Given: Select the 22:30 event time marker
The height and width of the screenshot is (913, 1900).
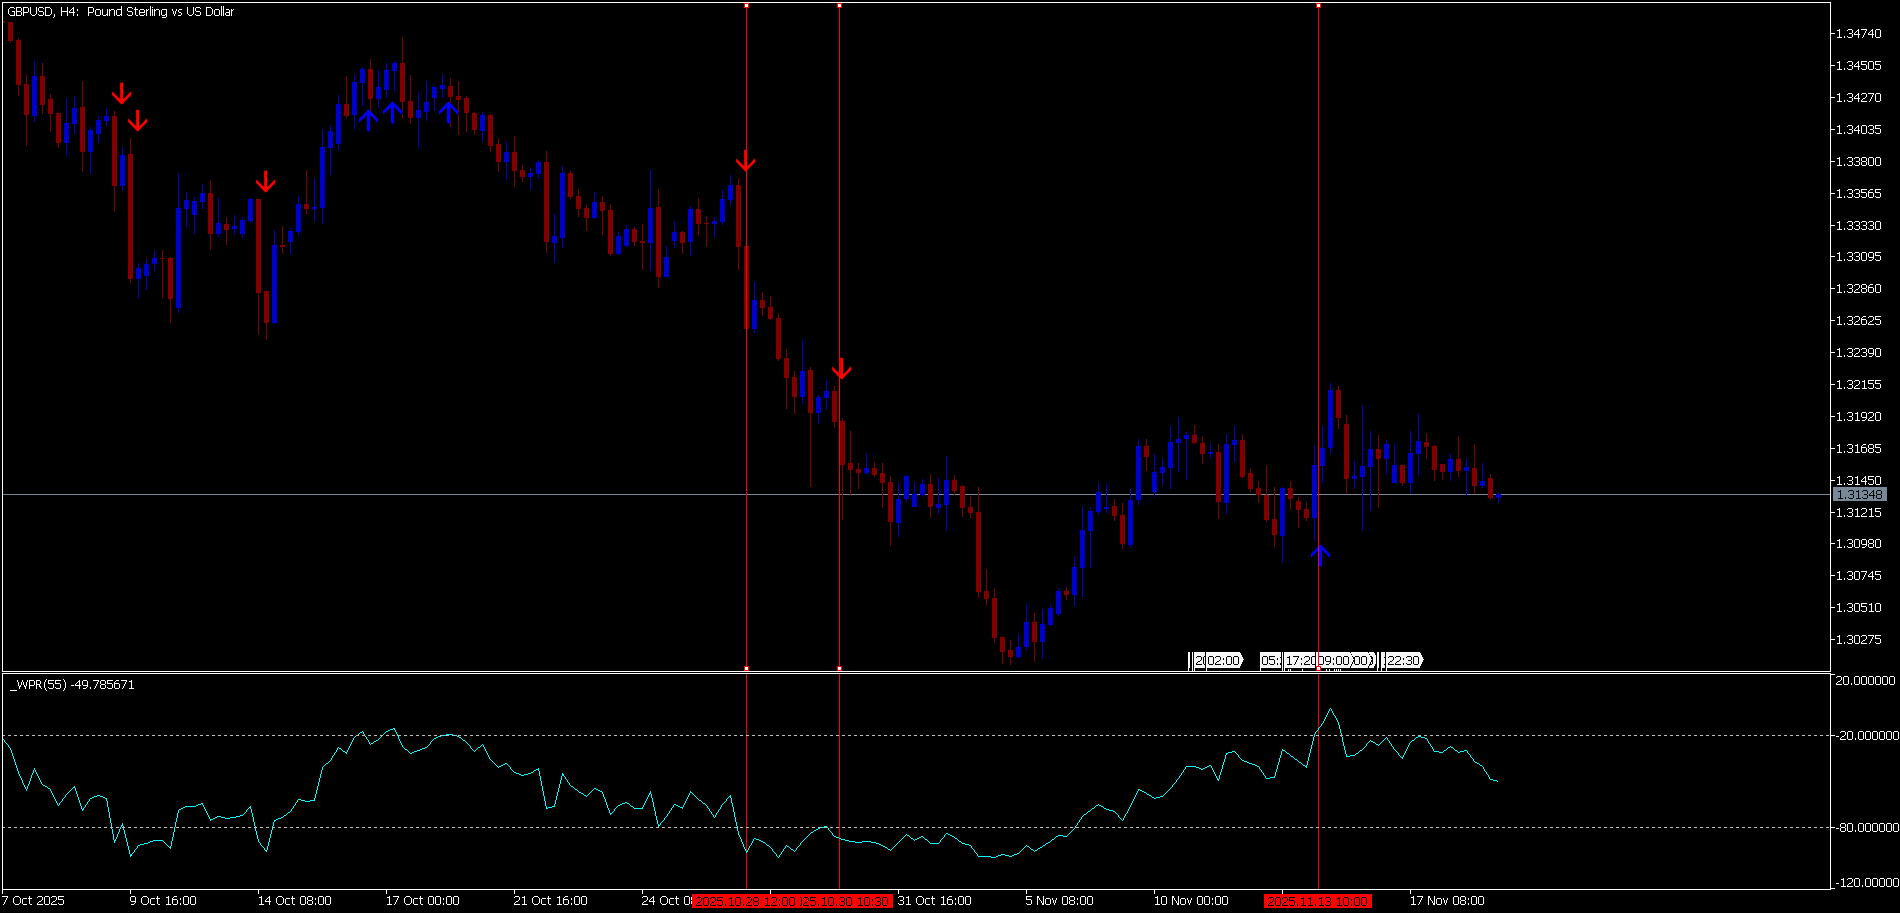Looking at the screenshot, I should [x=1403, y=660].
